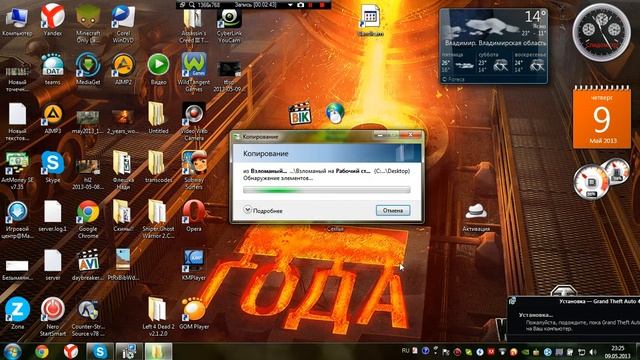Image resolution: width=640 pixels, height=360 pixels.
Task: Open the Активация cloud icon
Action: pos(476,213)
